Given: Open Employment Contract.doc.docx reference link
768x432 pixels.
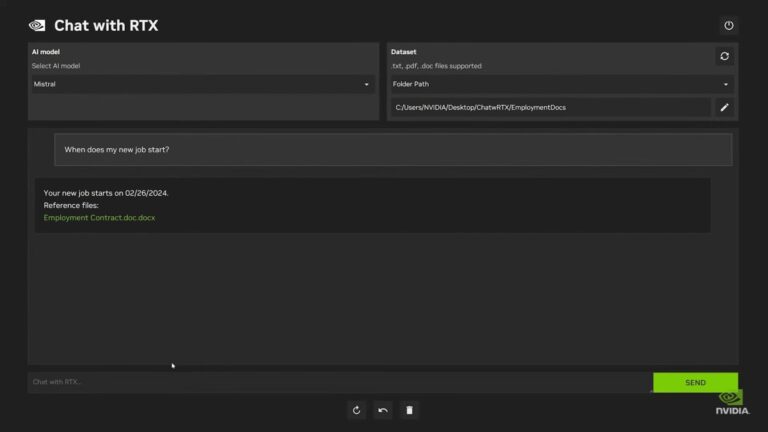Looking at the screenshot, I should [x=99, y=217].
